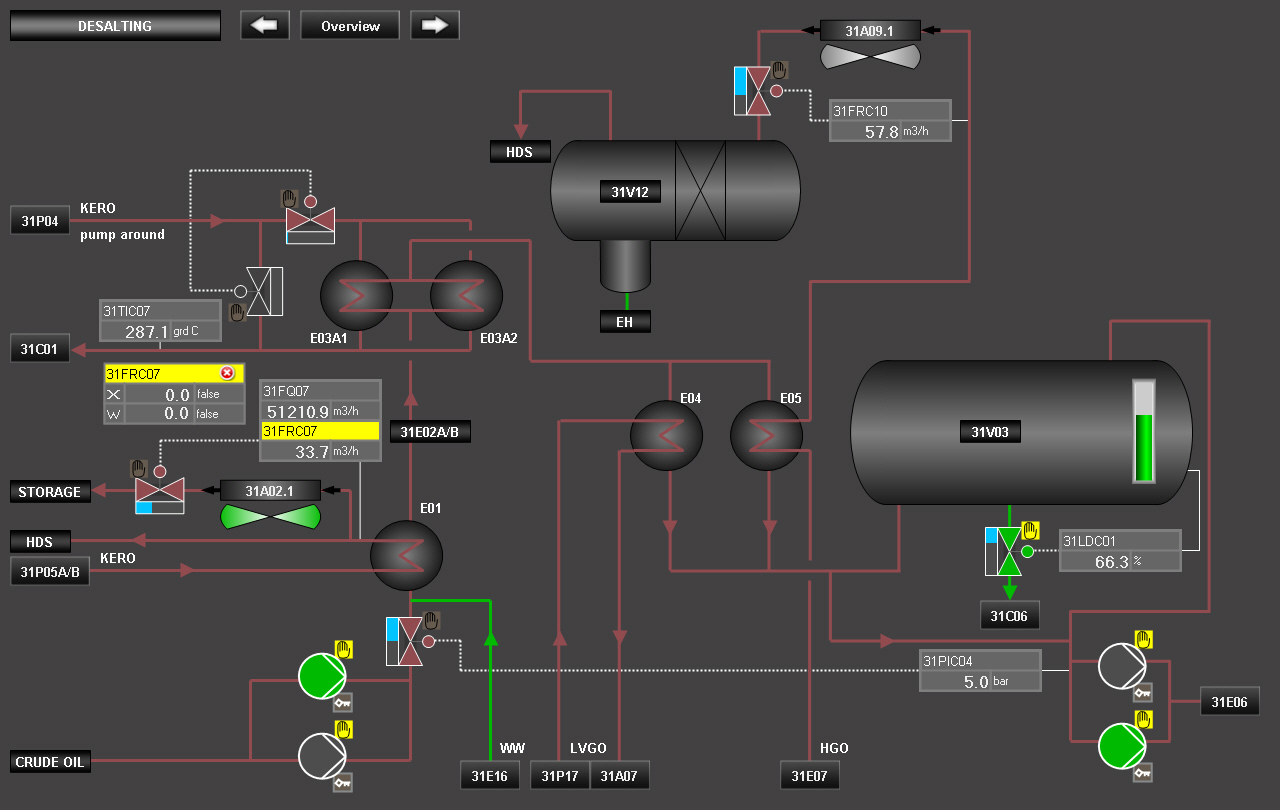This screenshot has height=810, width=1280.
Task: Open control valve next to 31FRC10
Action: tap(759, 90)
